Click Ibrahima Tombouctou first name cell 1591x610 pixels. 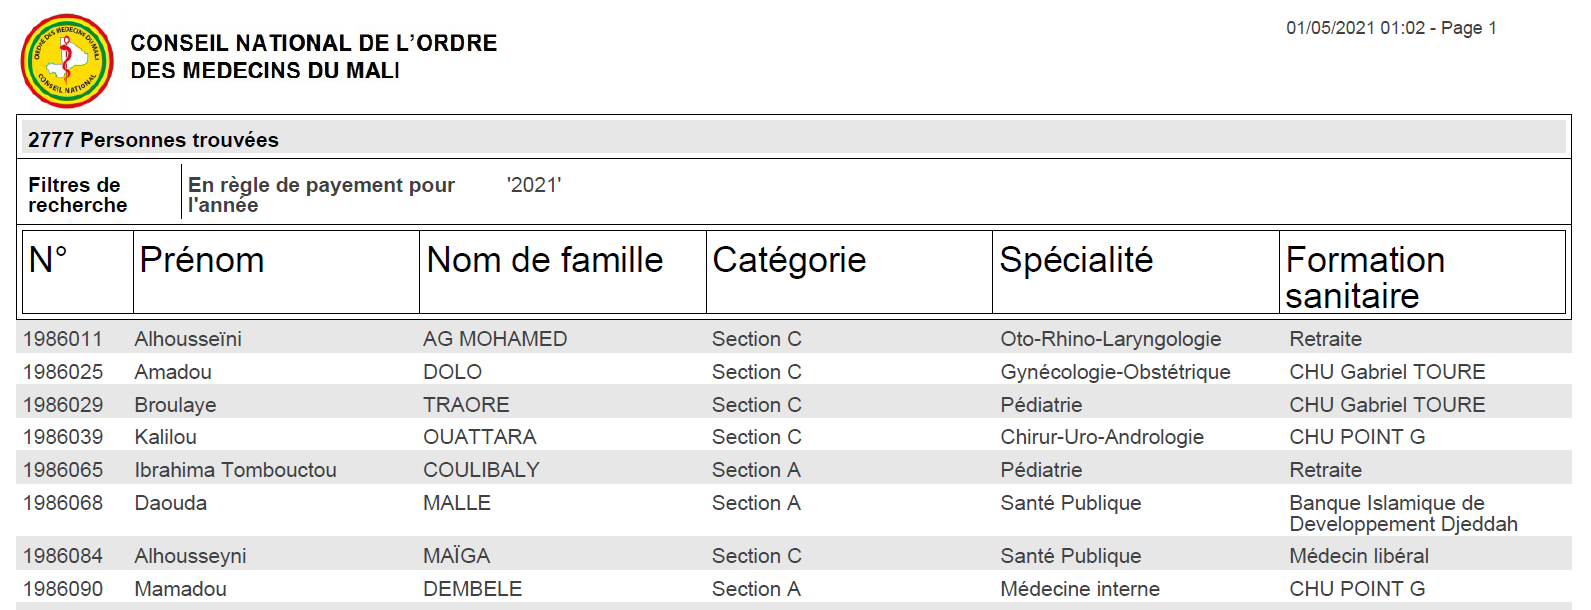[235, 470]
